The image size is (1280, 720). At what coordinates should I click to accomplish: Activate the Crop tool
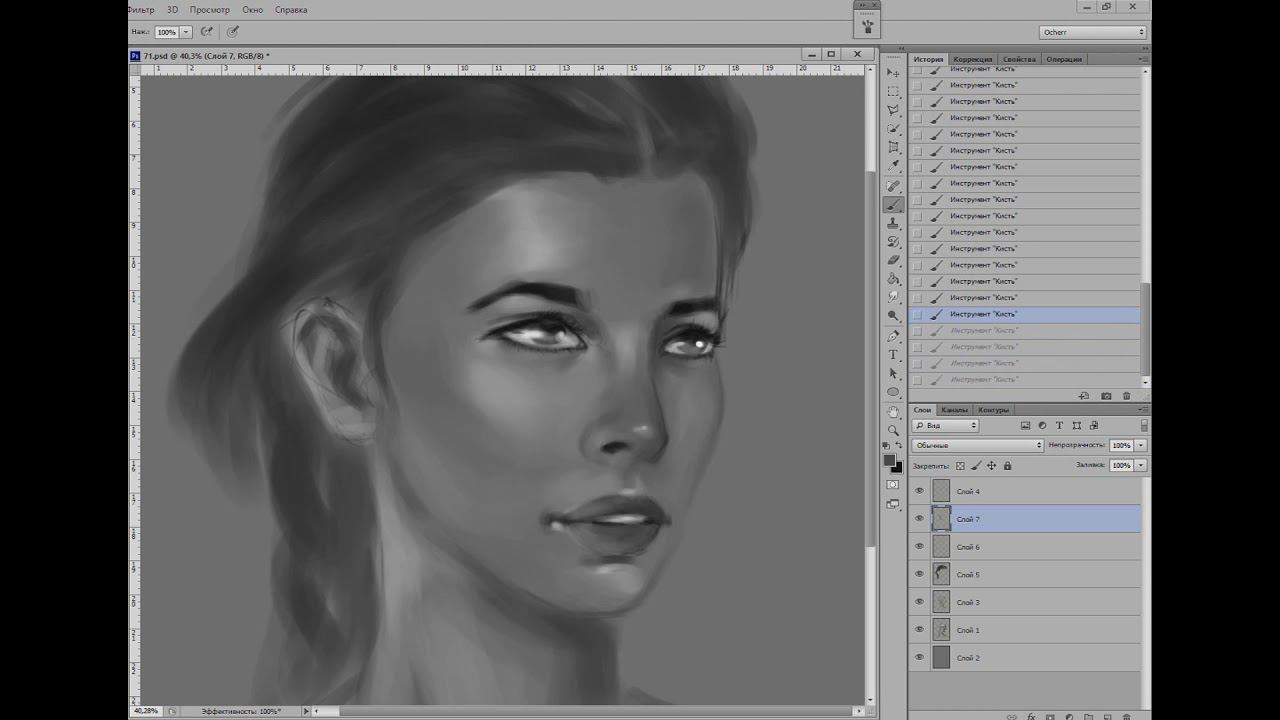tap(893, 147)
